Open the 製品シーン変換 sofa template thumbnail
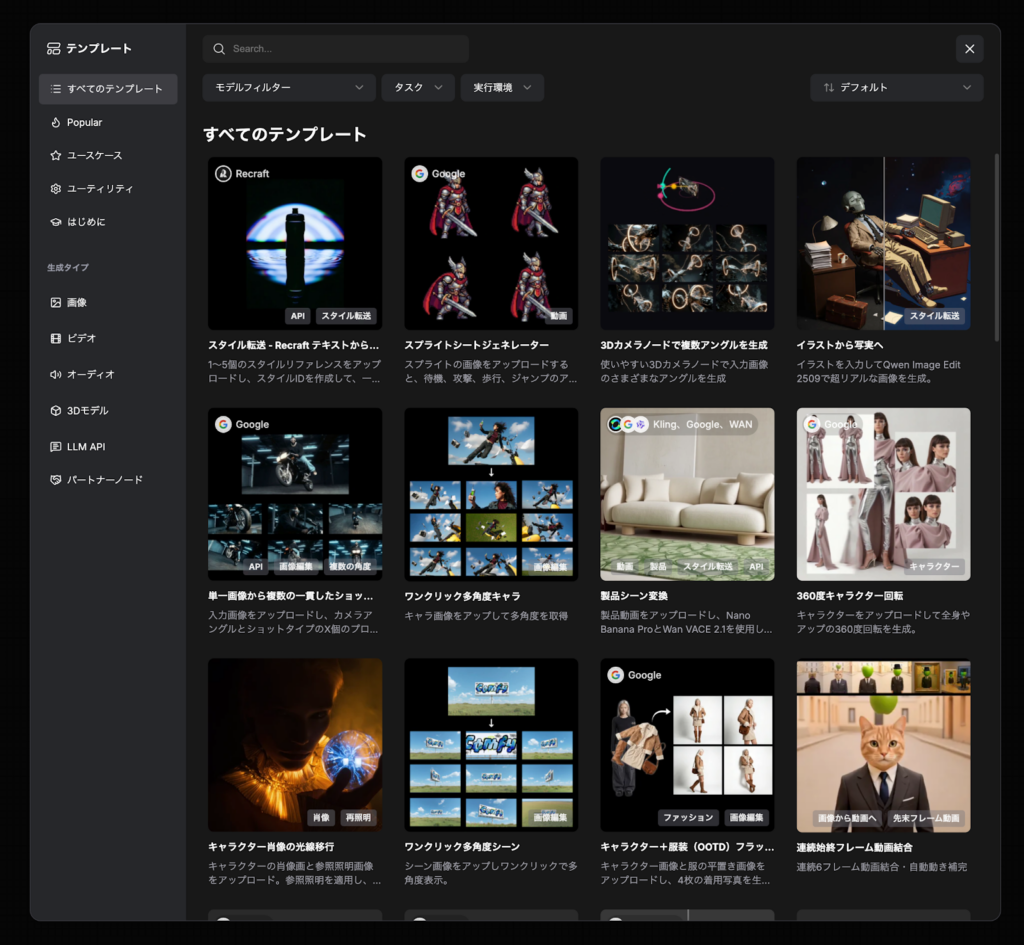This screenshot has width=1024, height=945. click(x=687, y=493)
